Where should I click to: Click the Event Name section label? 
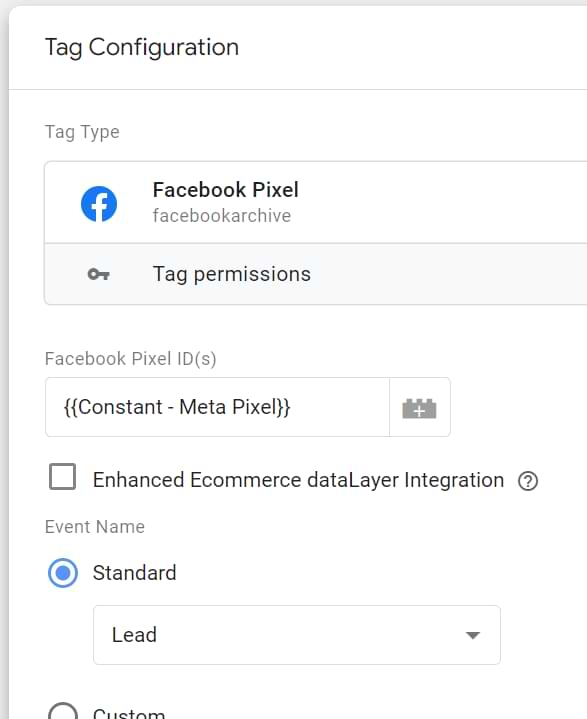coord(94,527)
